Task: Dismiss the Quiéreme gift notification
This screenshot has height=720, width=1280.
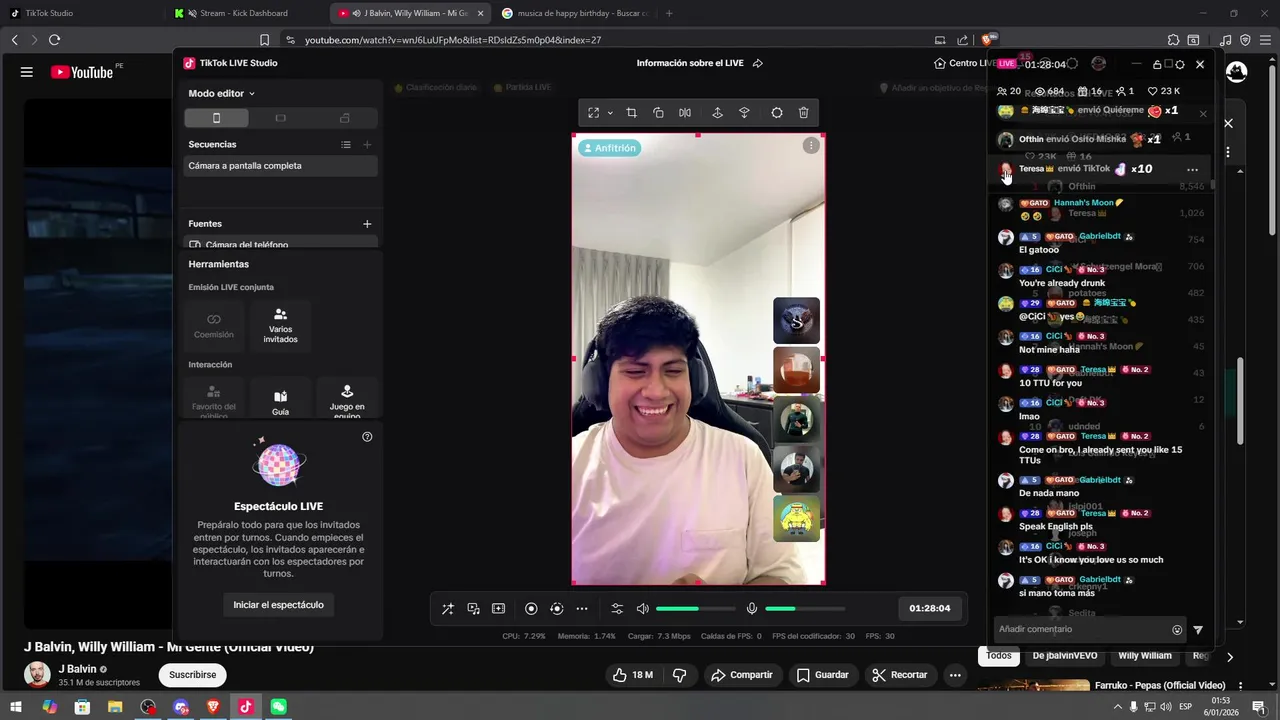Action: (x=1203, y=113)
